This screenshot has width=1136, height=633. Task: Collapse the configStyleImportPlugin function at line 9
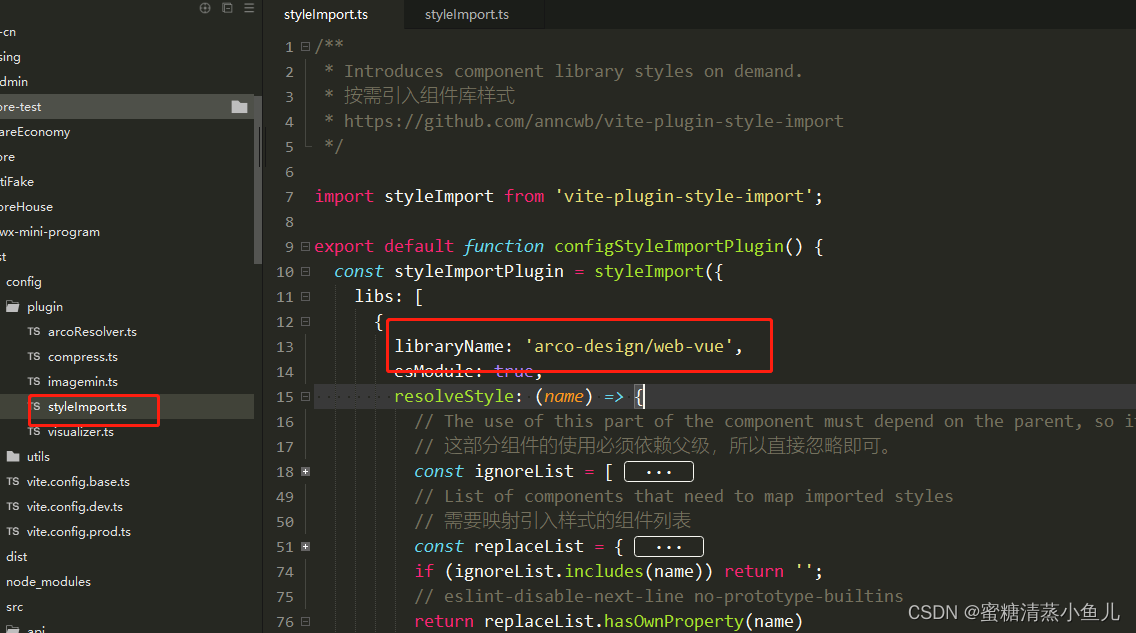[x=303, y=245]
